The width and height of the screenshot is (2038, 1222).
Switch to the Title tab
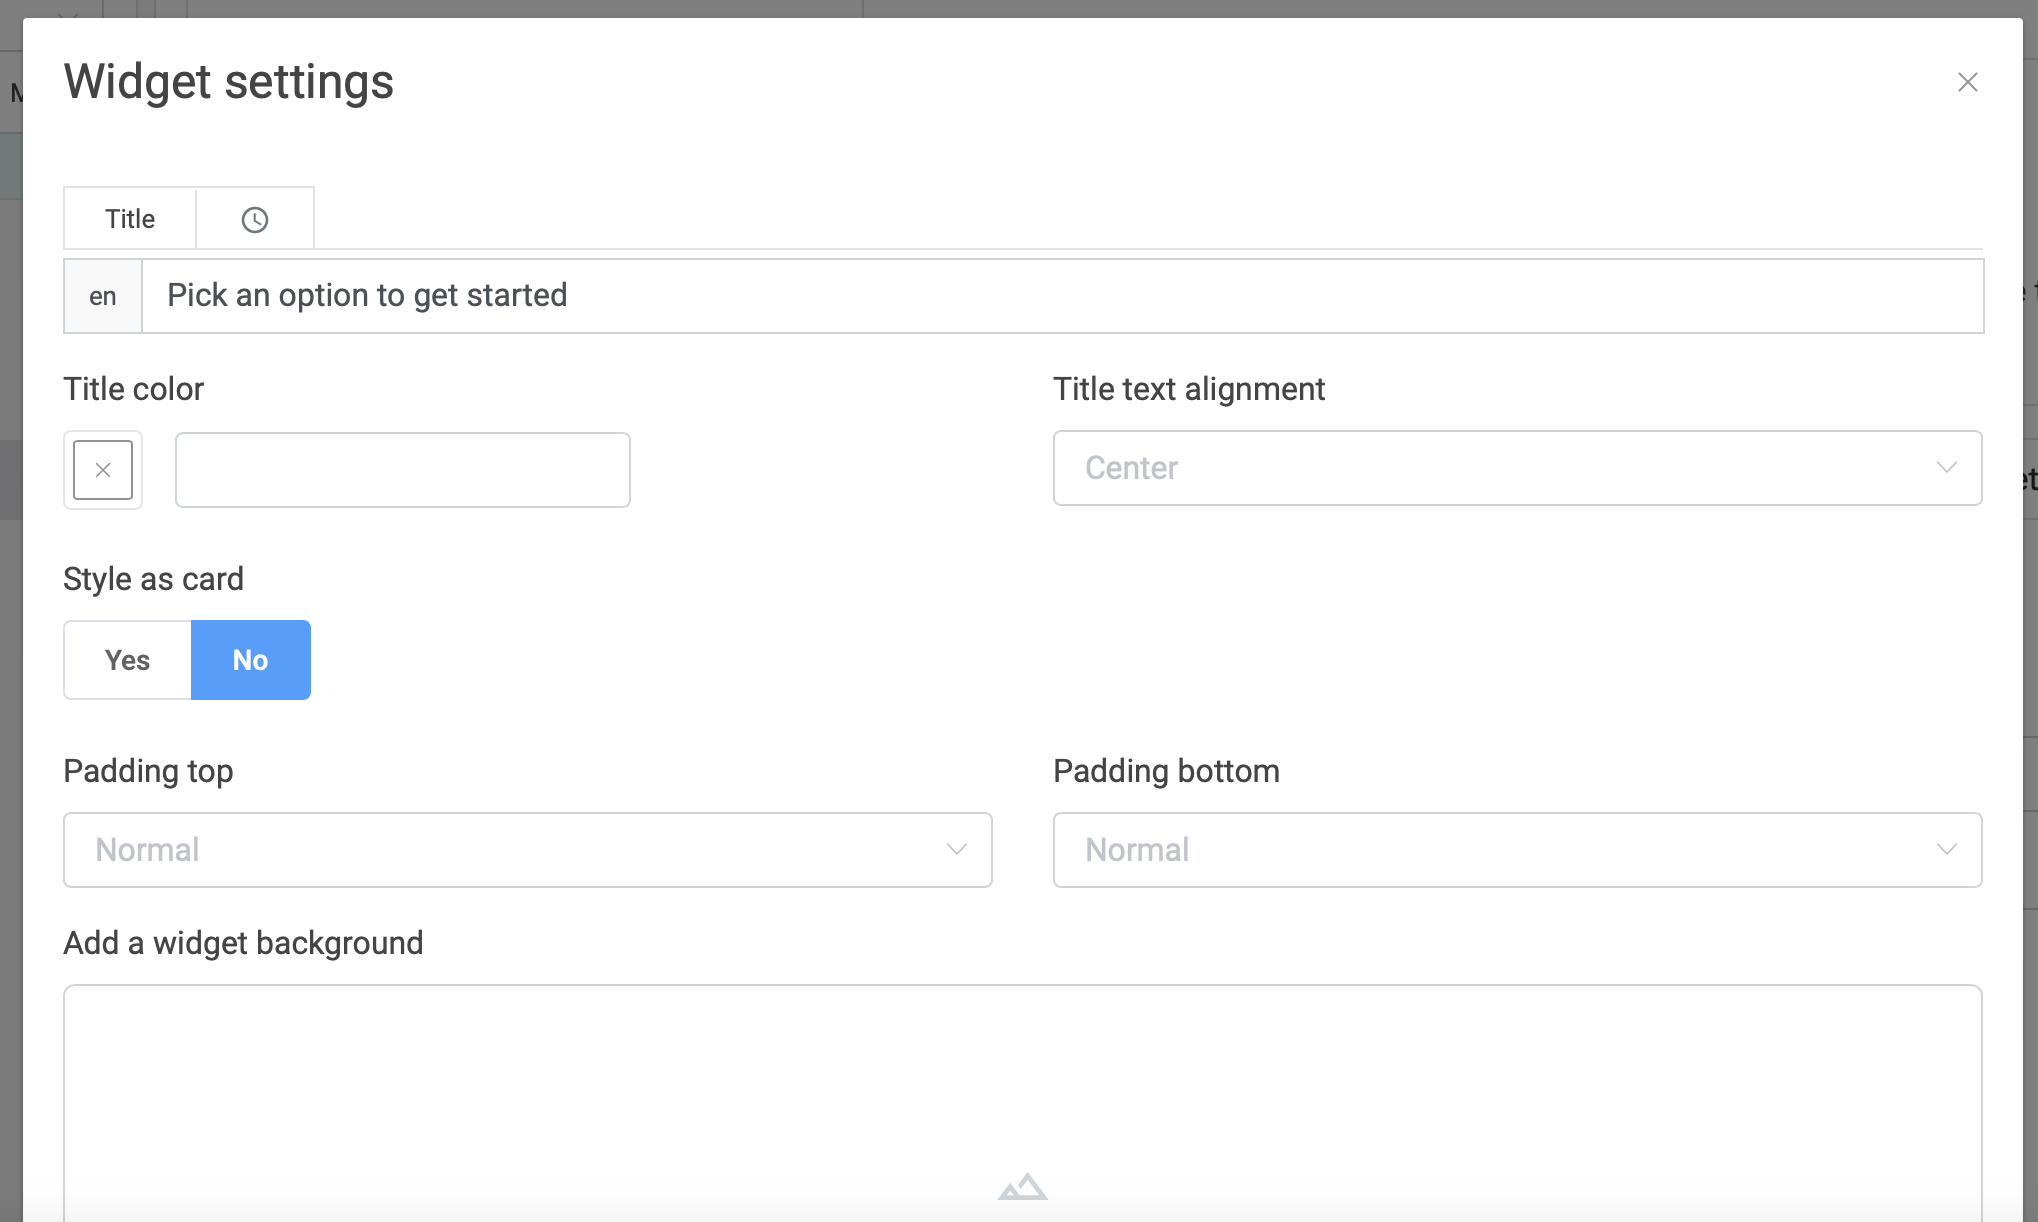coord(130,219)
